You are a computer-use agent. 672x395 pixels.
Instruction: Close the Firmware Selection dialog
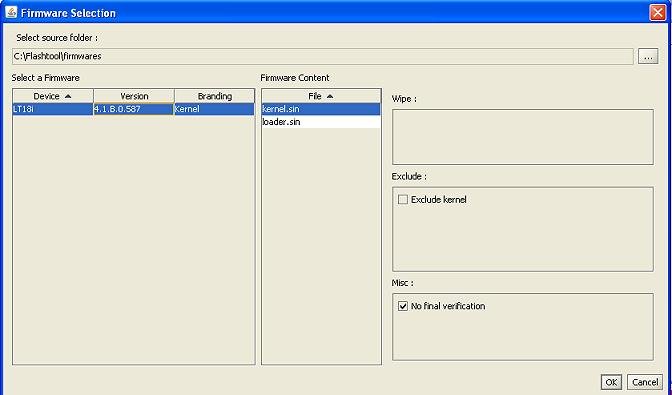[657, 13]
